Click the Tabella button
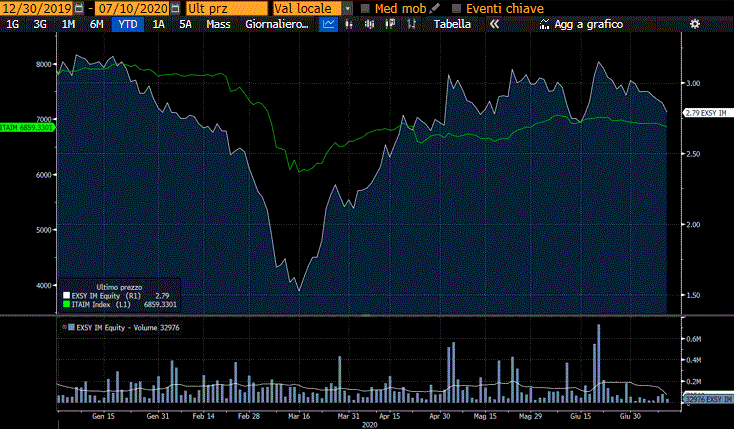Viewport: 734px width, 429px height. 452,24
